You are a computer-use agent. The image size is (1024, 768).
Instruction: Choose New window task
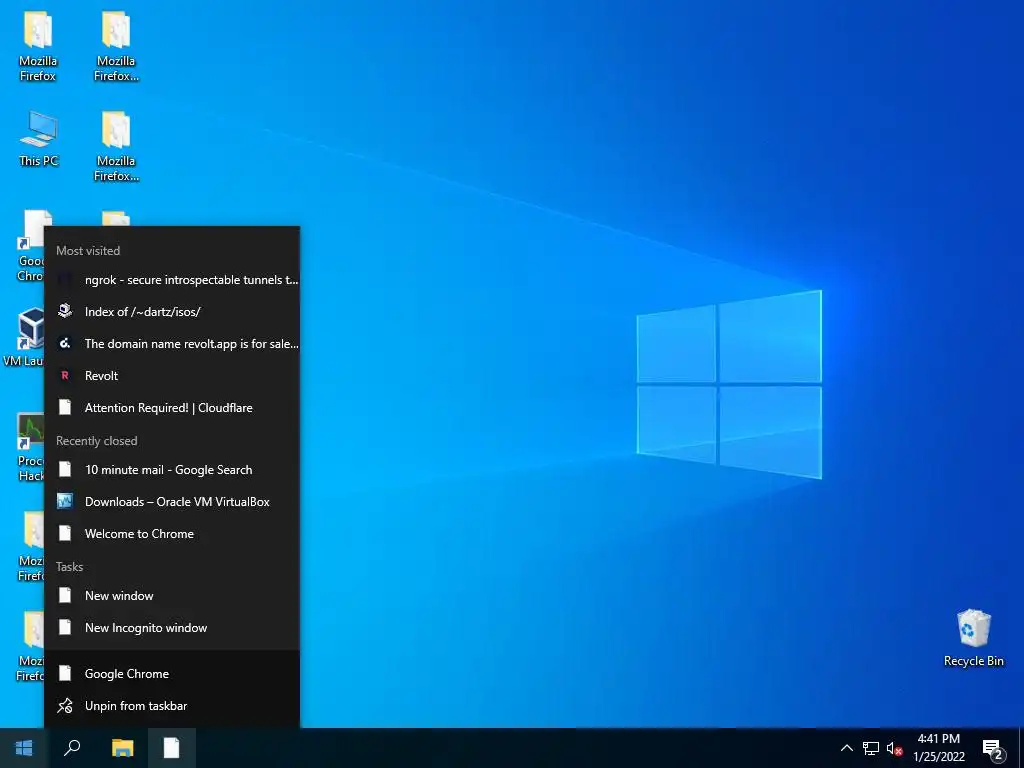tap(172, 596)
